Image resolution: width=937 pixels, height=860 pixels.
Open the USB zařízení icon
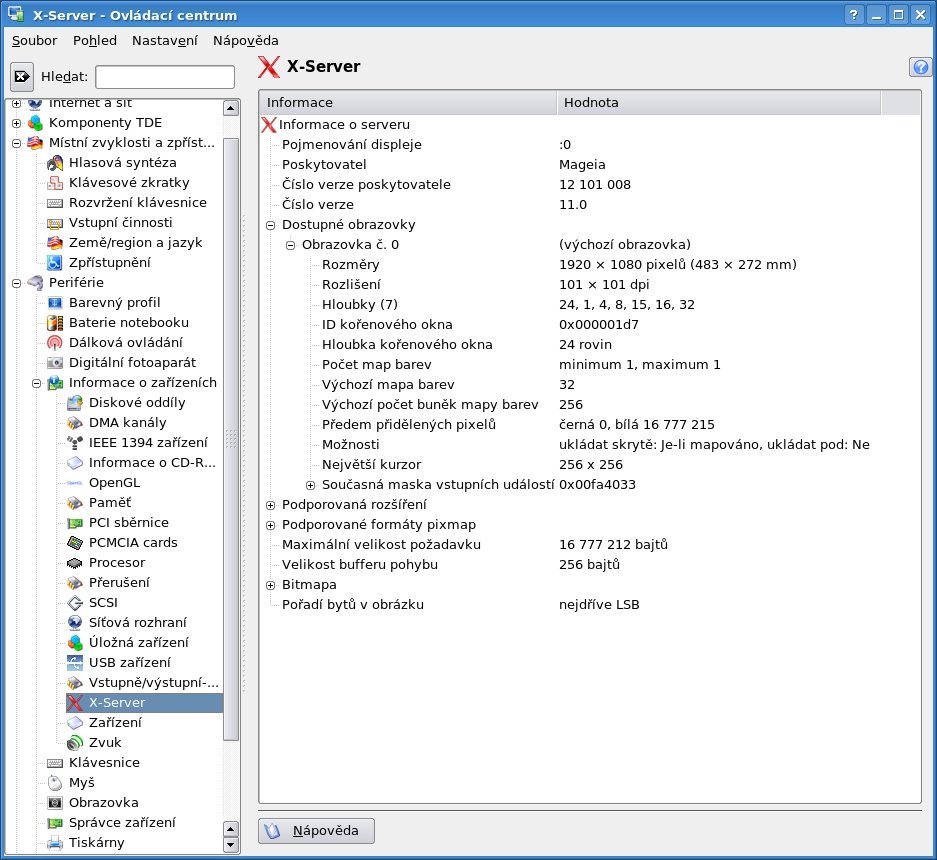tap(75, 663)
